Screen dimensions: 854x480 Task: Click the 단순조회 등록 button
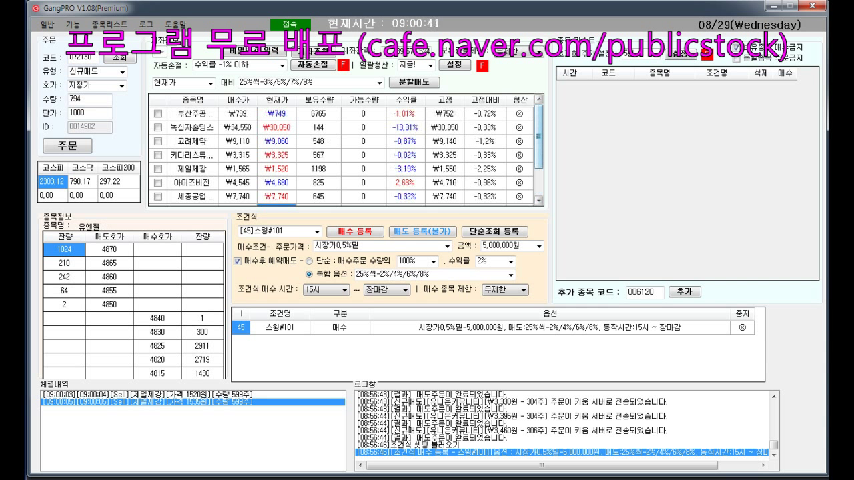click(495, 232)
